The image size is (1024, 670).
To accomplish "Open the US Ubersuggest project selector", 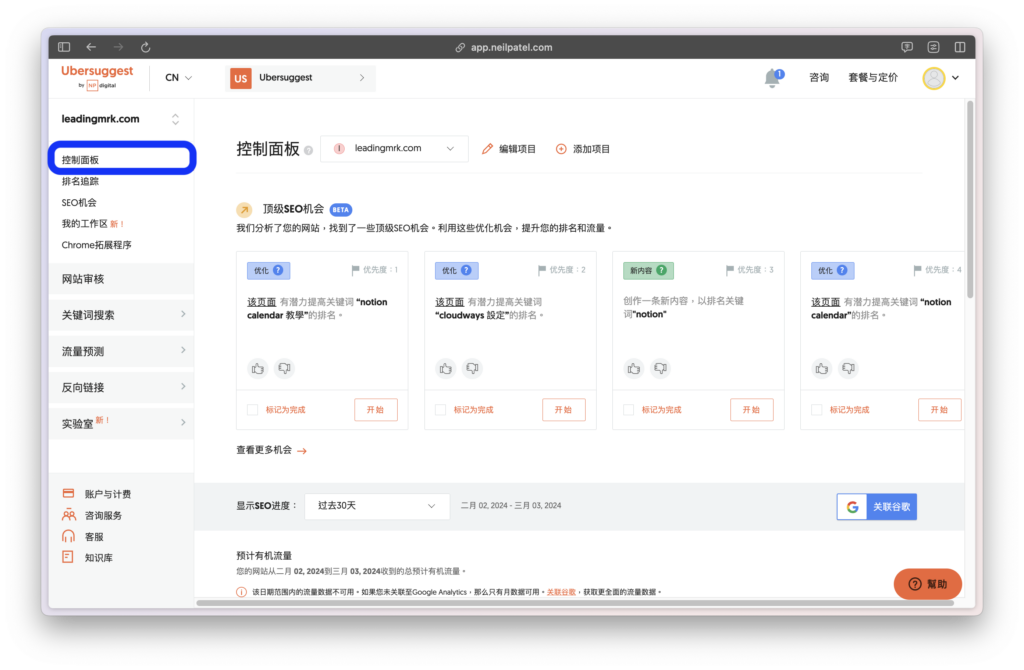I will (x=300, y=78).
